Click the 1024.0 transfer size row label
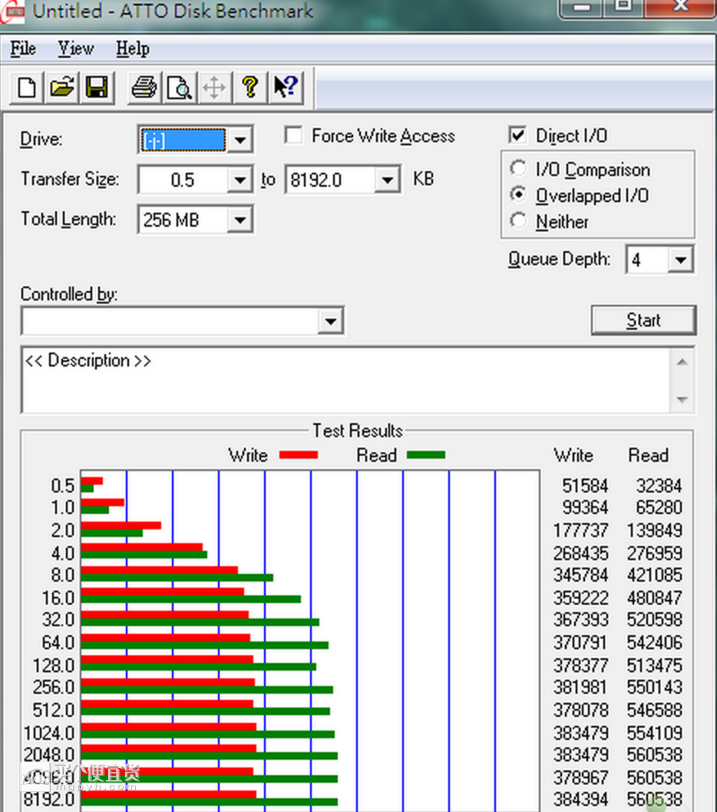This screenshot has width=717, height=812. point(49,733)
